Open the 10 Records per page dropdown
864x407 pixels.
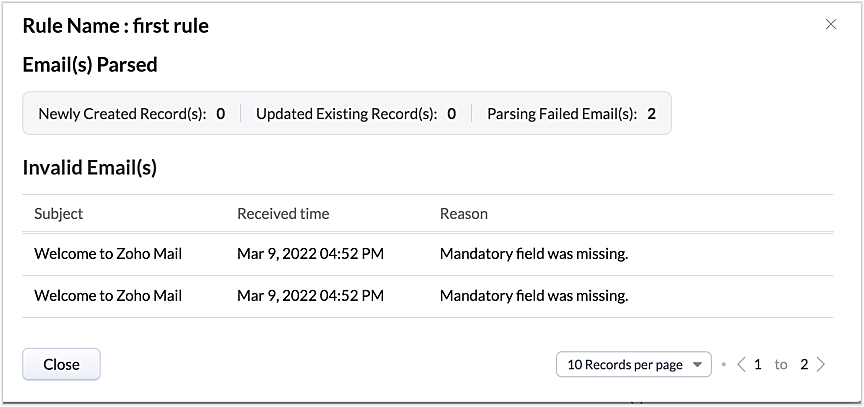click(633, 364)
